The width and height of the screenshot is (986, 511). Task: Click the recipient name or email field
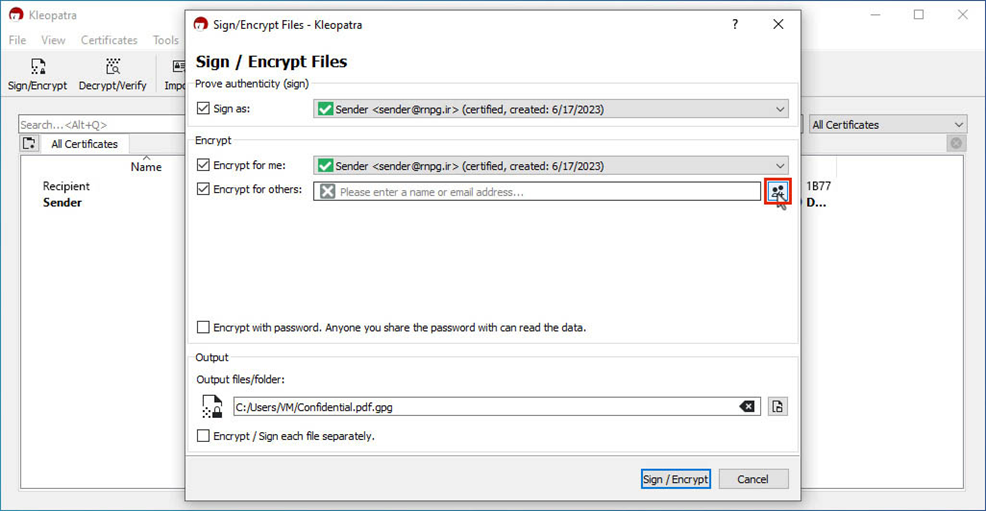click(537, 192)
